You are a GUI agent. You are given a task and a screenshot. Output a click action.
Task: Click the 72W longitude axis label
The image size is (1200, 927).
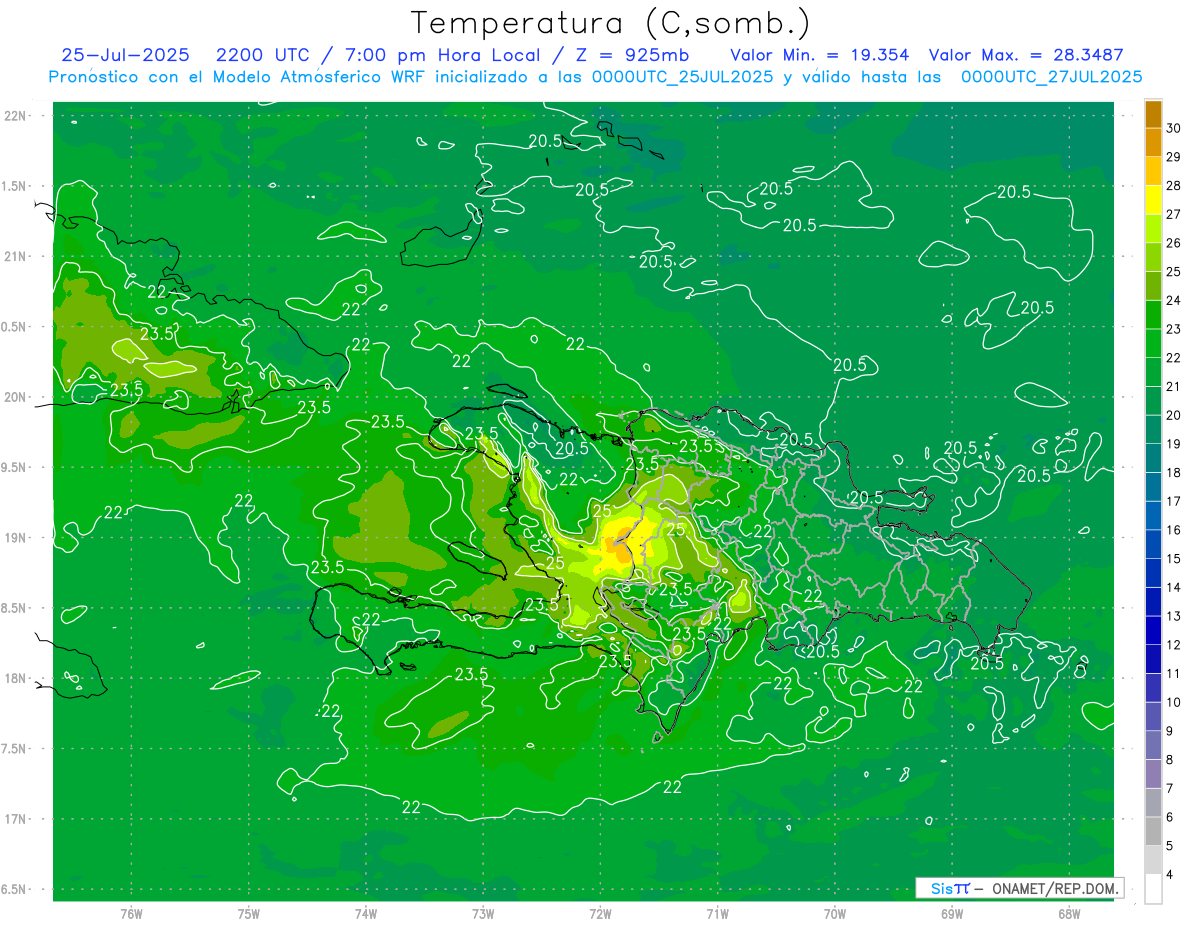click(600, 913)
